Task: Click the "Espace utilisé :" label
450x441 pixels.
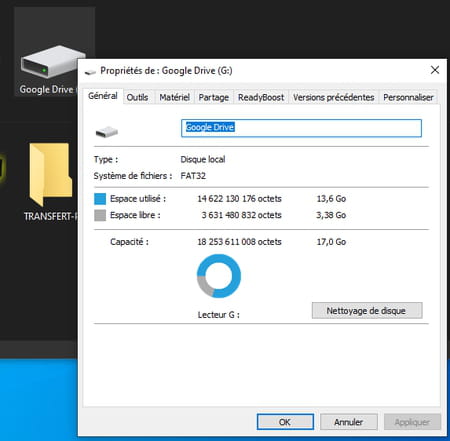Action: (x=138, y=199)
